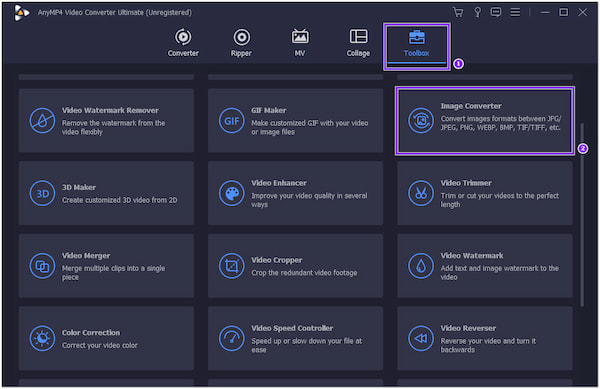Viewport: 600px width, 389px height.
Task: Close the AnyMP4 window
Action: pyautogui.click(x=583, y=12)
